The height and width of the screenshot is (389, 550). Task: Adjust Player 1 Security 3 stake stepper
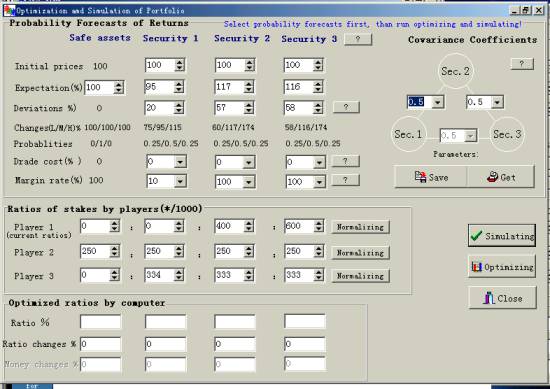click(x=319, y=226)
